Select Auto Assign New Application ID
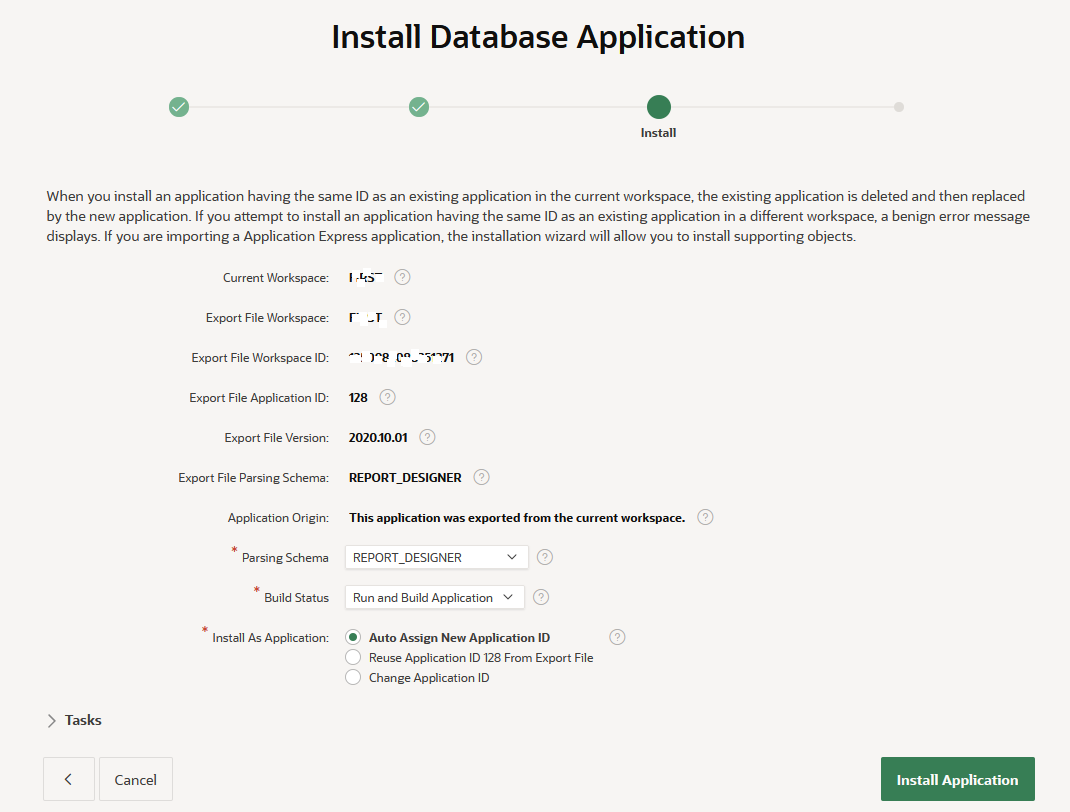Image resolution: width=1070 pixels, height=812 pixels. pos(352,637)
